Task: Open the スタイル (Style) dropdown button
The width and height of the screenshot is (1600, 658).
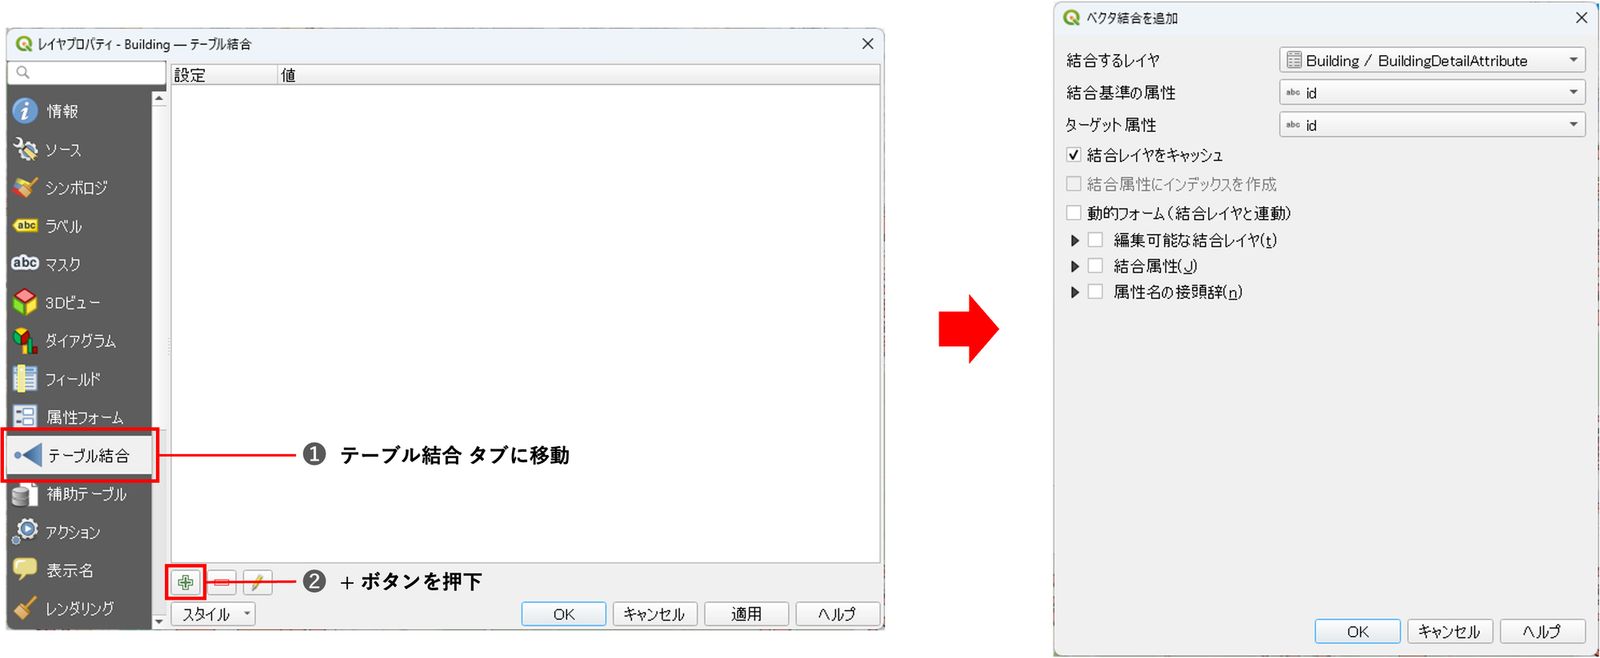Action: pos(213,614)
